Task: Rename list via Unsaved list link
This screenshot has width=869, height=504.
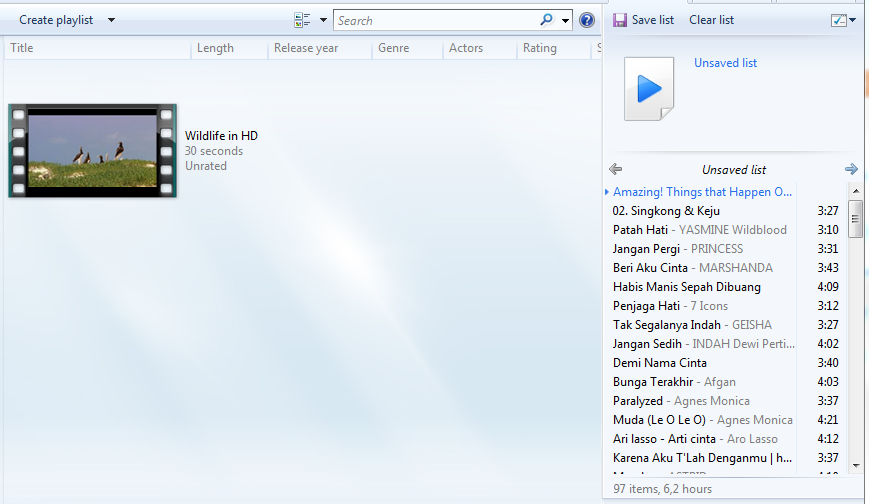Action: click(725, 63)
